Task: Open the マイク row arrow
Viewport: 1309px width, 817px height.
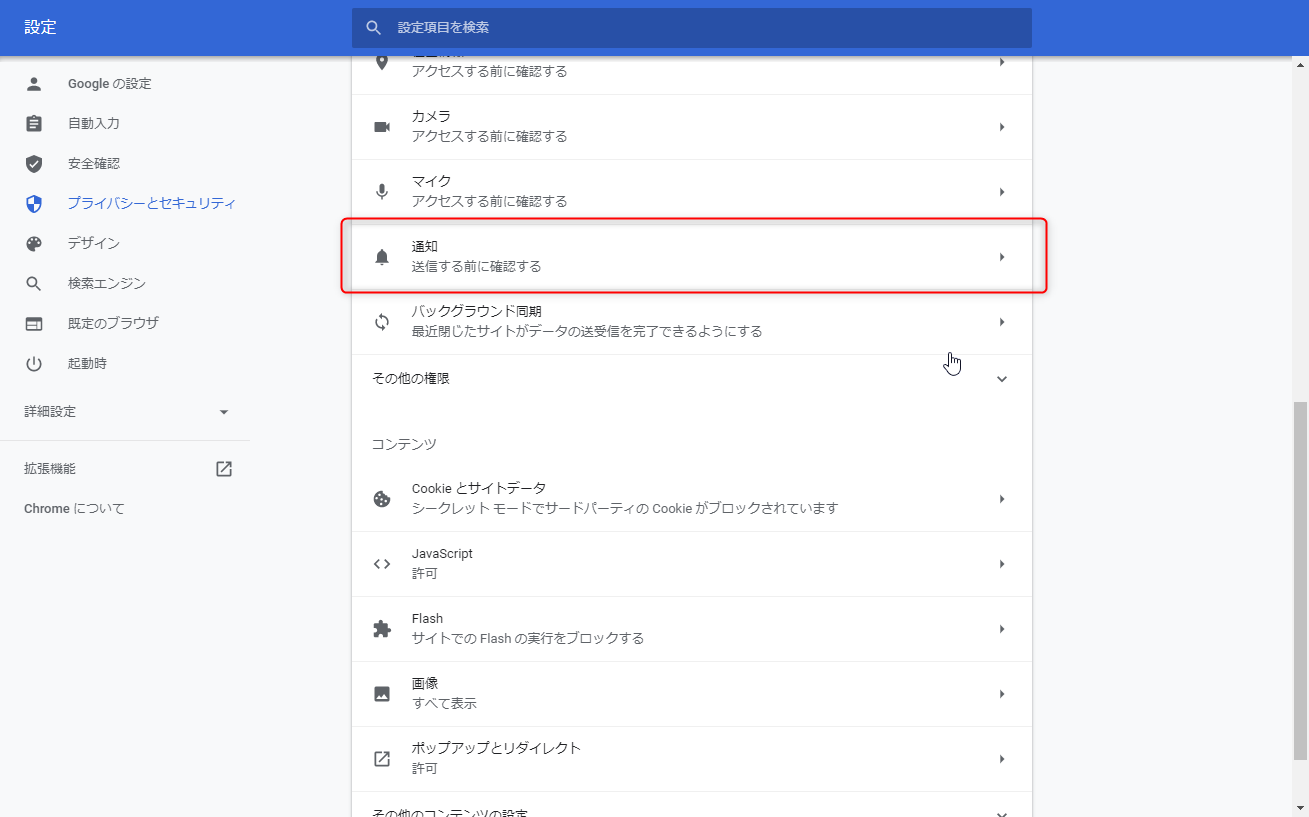Action: click(x=1002, y=192)
